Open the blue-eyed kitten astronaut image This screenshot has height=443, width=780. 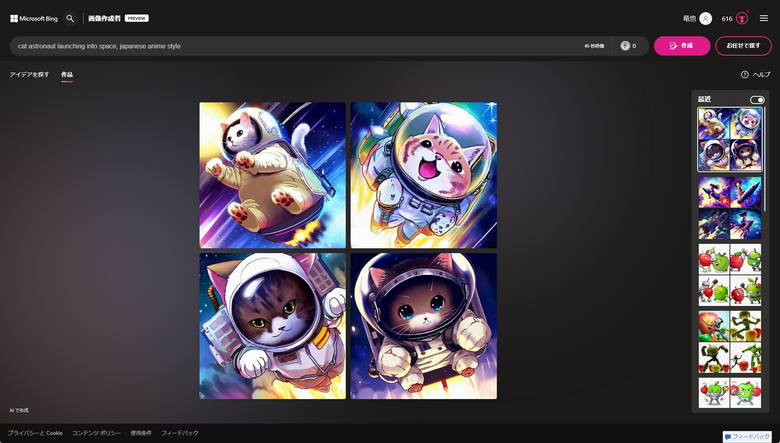(x=424, y=326)
